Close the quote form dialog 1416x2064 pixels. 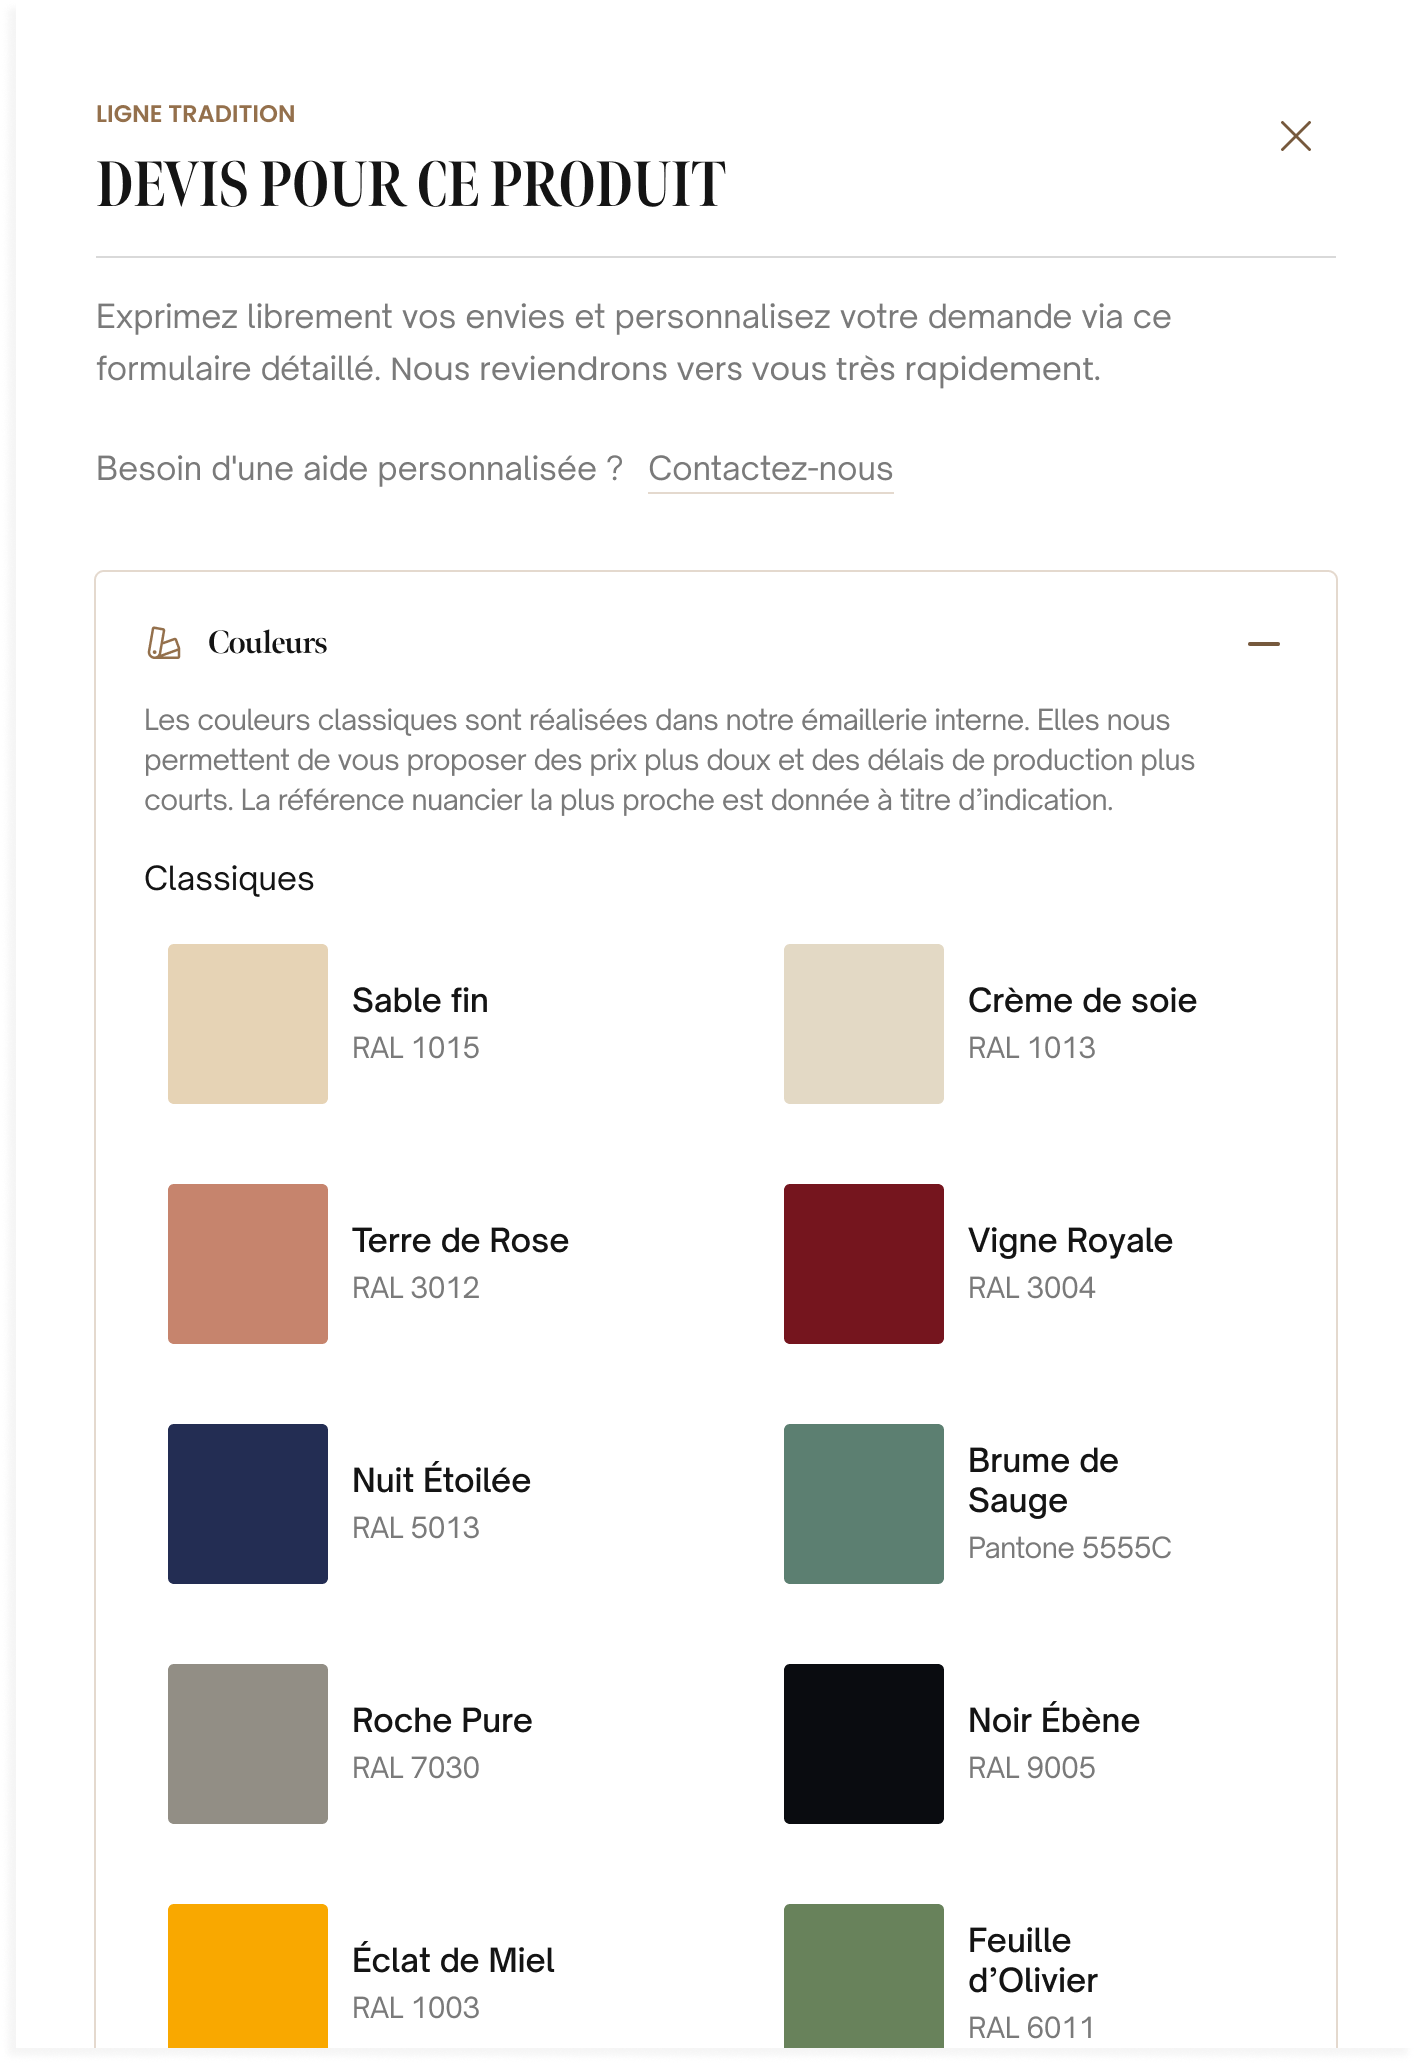(1295, 136)
